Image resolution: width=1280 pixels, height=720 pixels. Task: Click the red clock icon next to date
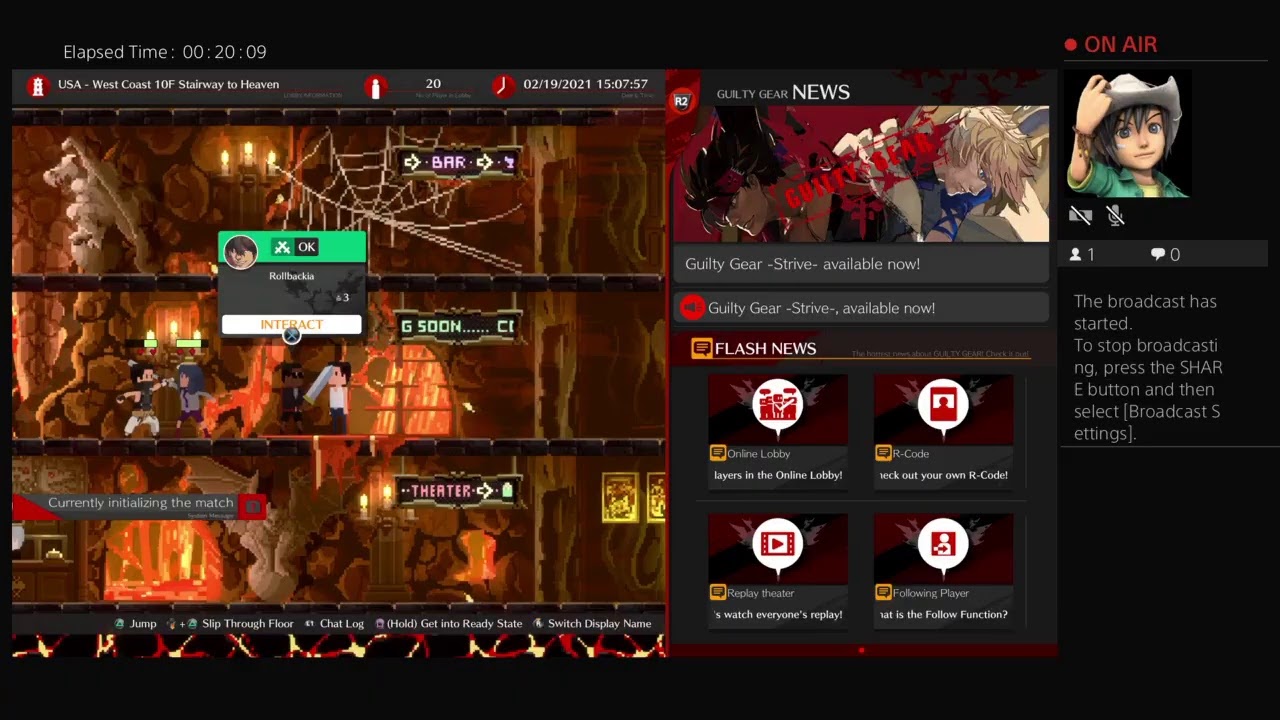(503, 86)
